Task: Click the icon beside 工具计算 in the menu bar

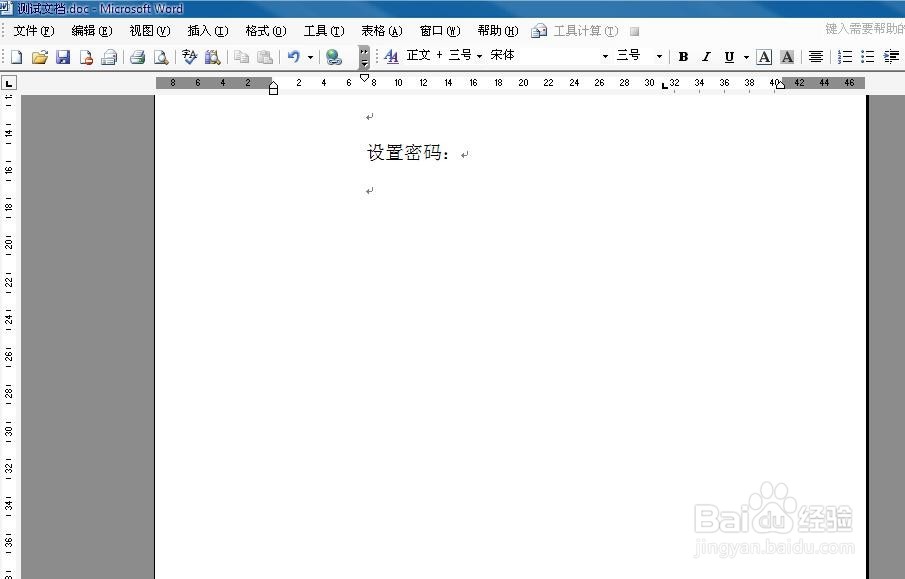Action: (x=539, y=31)
